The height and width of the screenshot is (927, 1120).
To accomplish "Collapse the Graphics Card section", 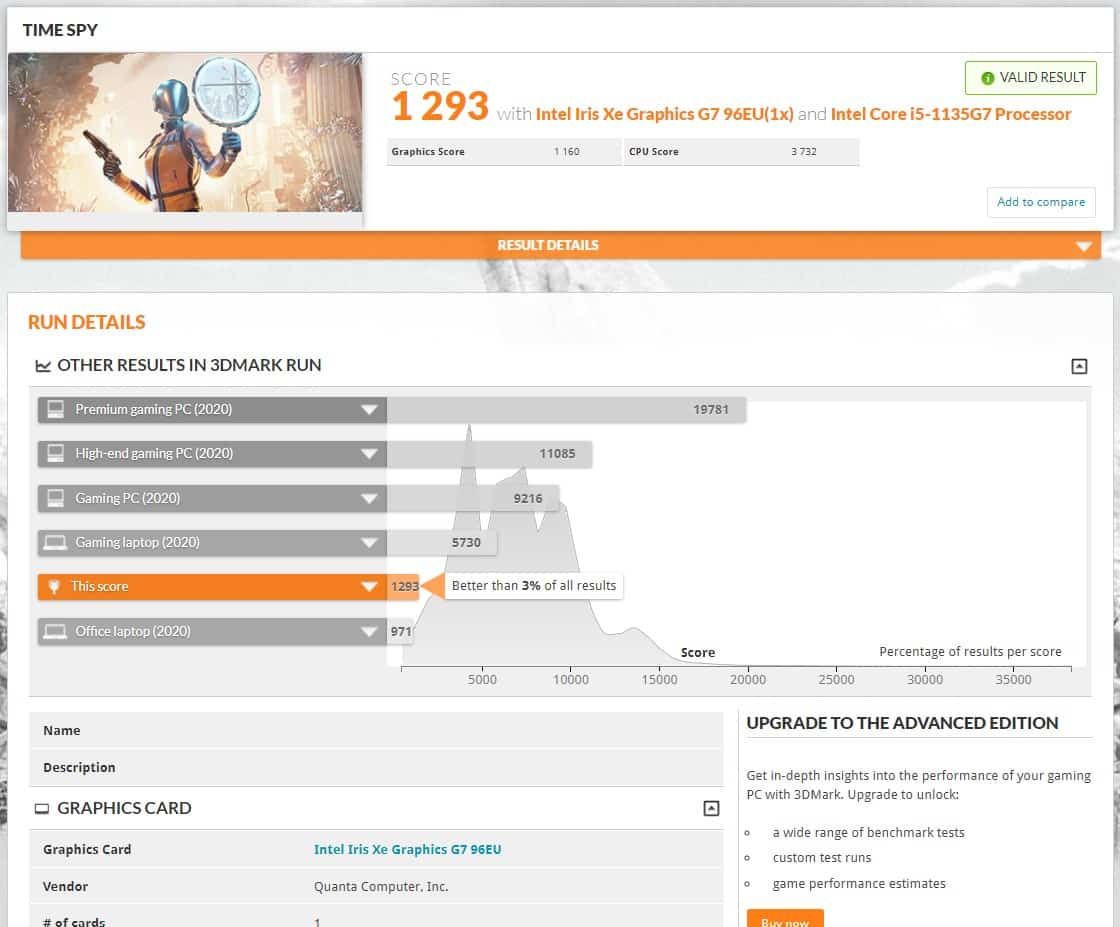I will pyautogui.click(x=711, y=808).
